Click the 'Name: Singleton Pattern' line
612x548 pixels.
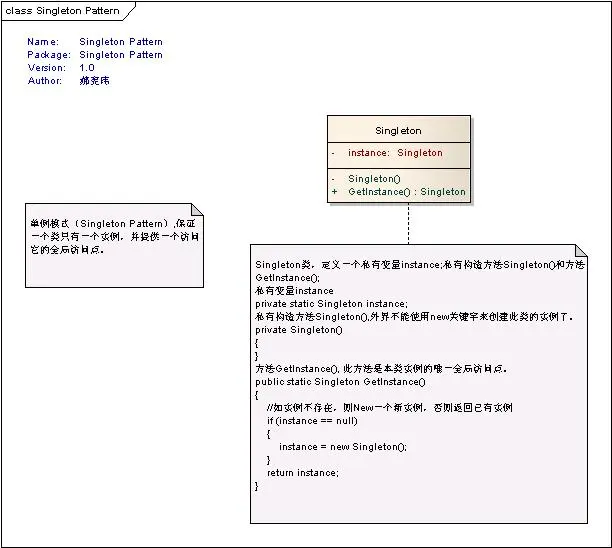[x=95, y=41]
